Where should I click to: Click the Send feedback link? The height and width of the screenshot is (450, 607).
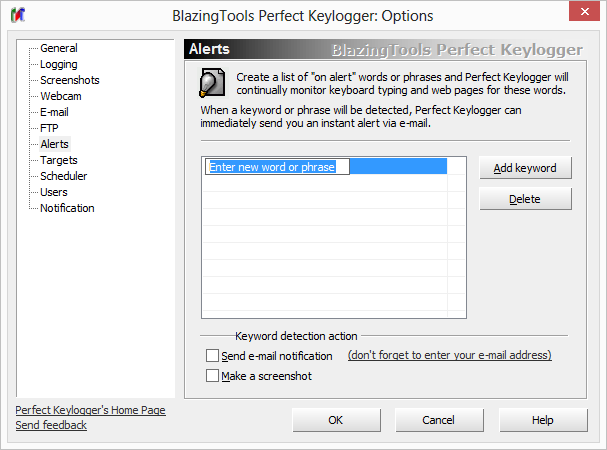point(51,425)
